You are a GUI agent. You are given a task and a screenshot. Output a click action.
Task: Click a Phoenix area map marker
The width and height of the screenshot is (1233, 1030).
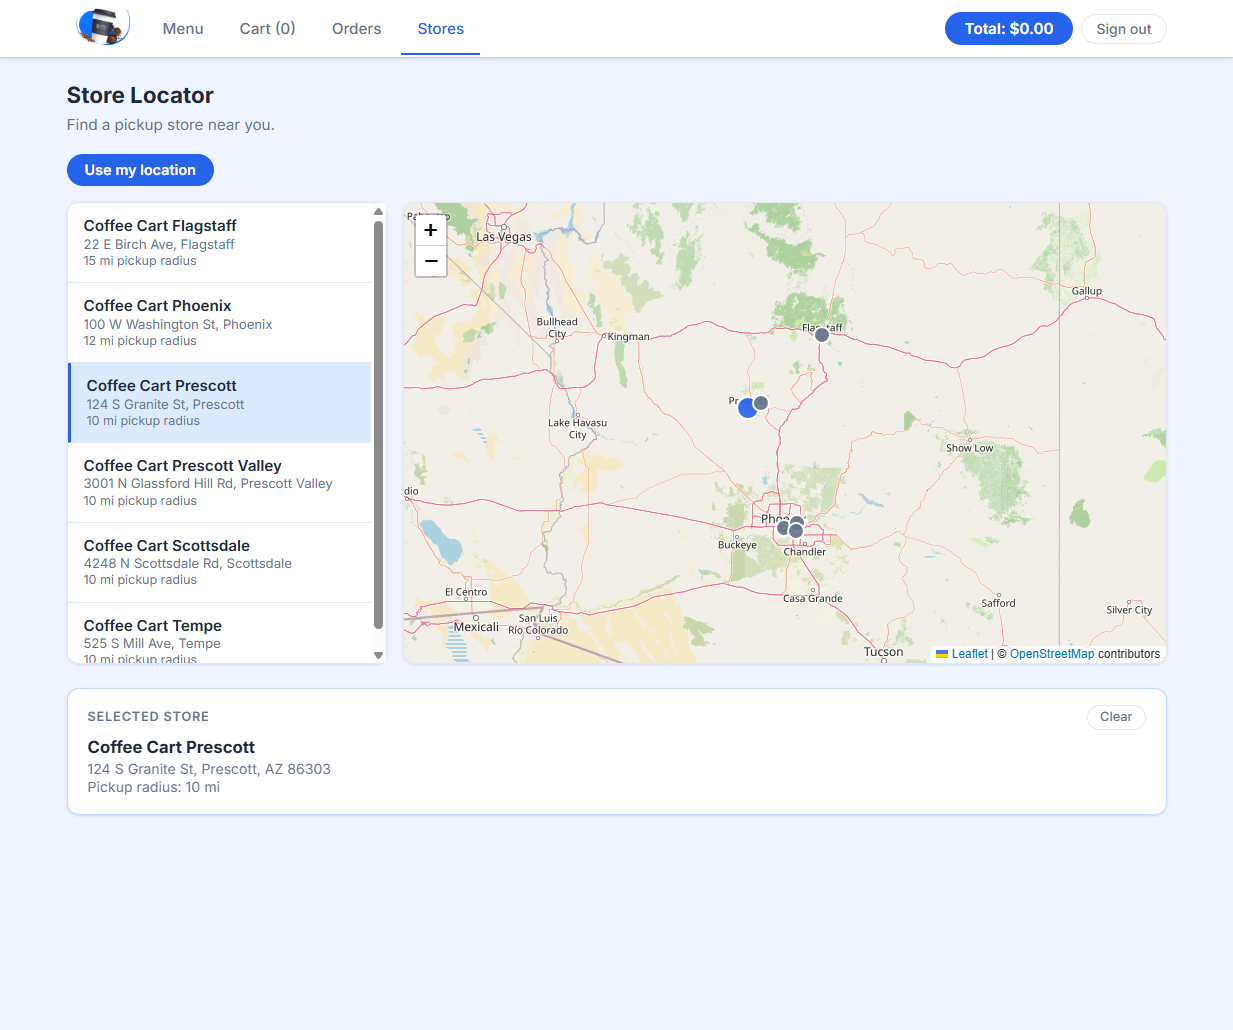point(782,528)
